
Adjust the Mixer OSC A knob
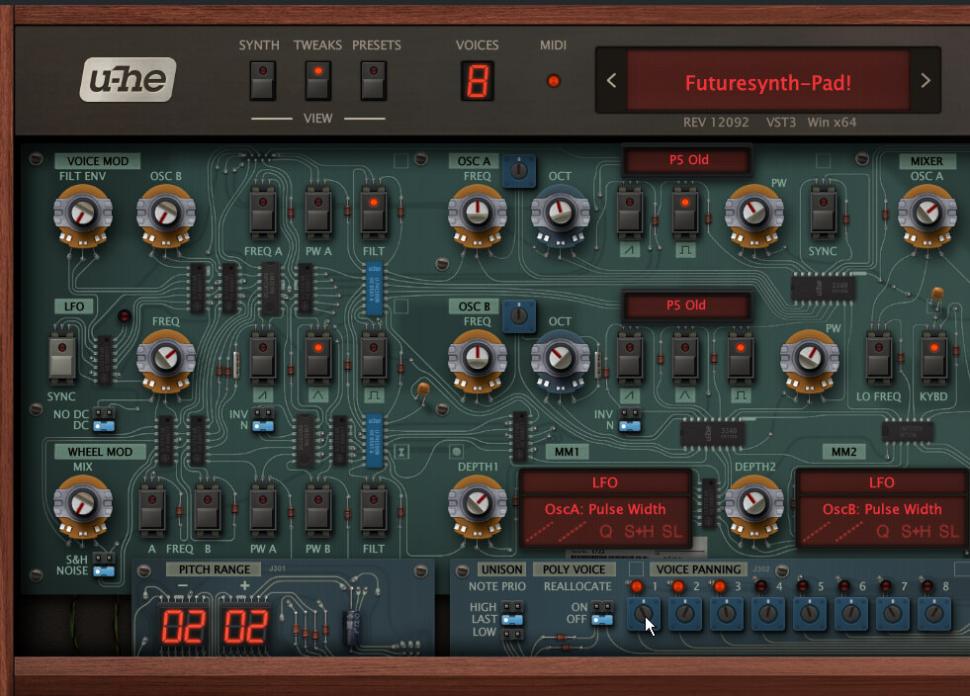[x=927, y=214]
